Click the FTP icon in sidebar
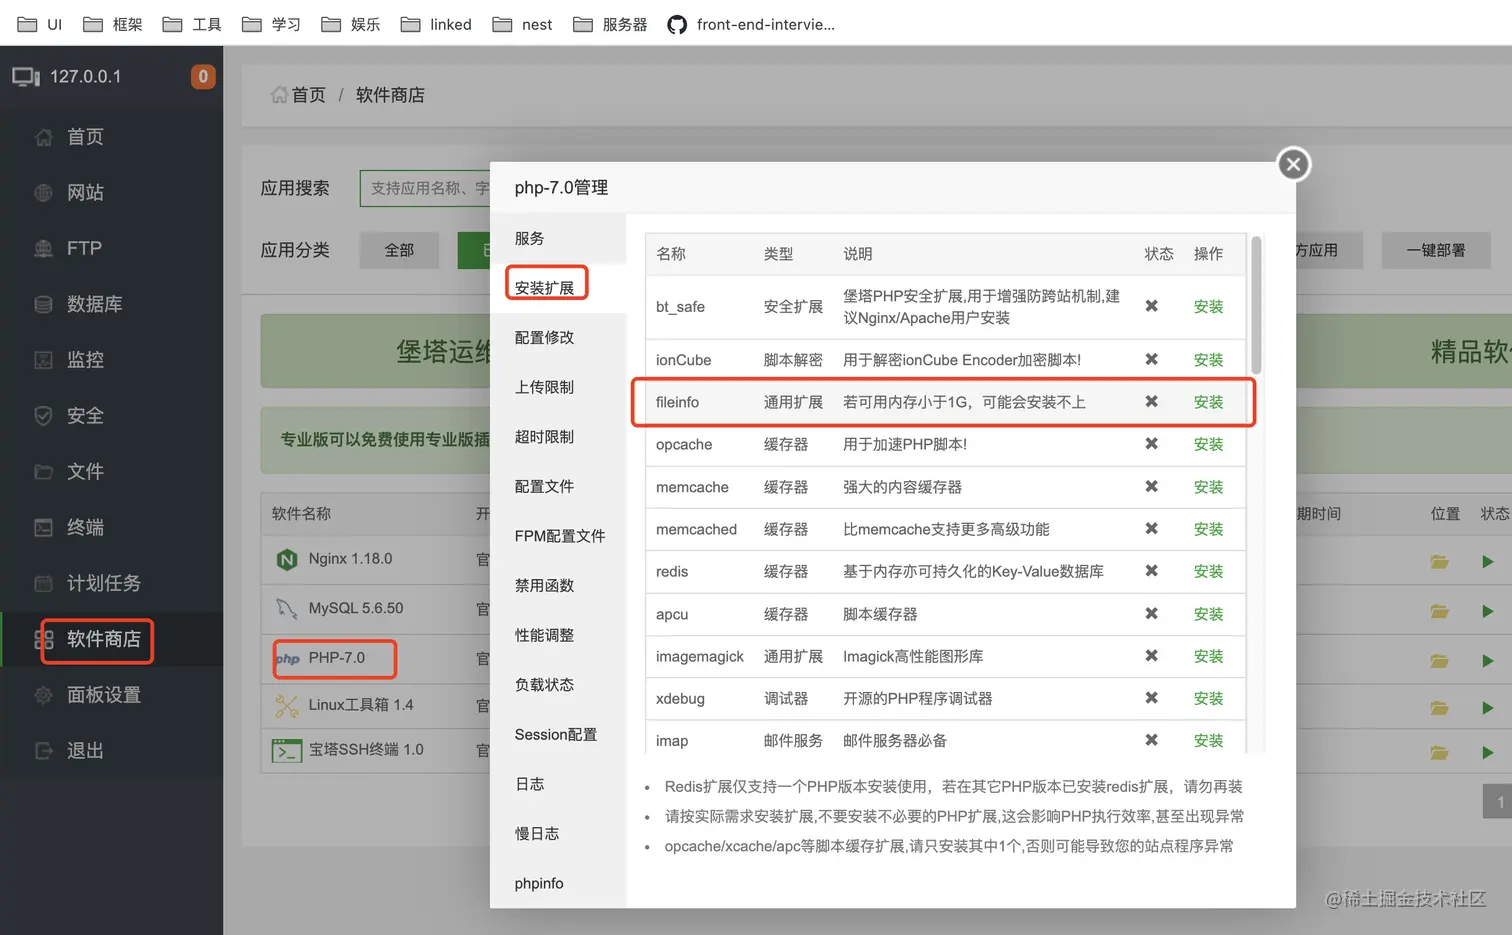This screenshot has height=935, width=1512. coord(43,249)
